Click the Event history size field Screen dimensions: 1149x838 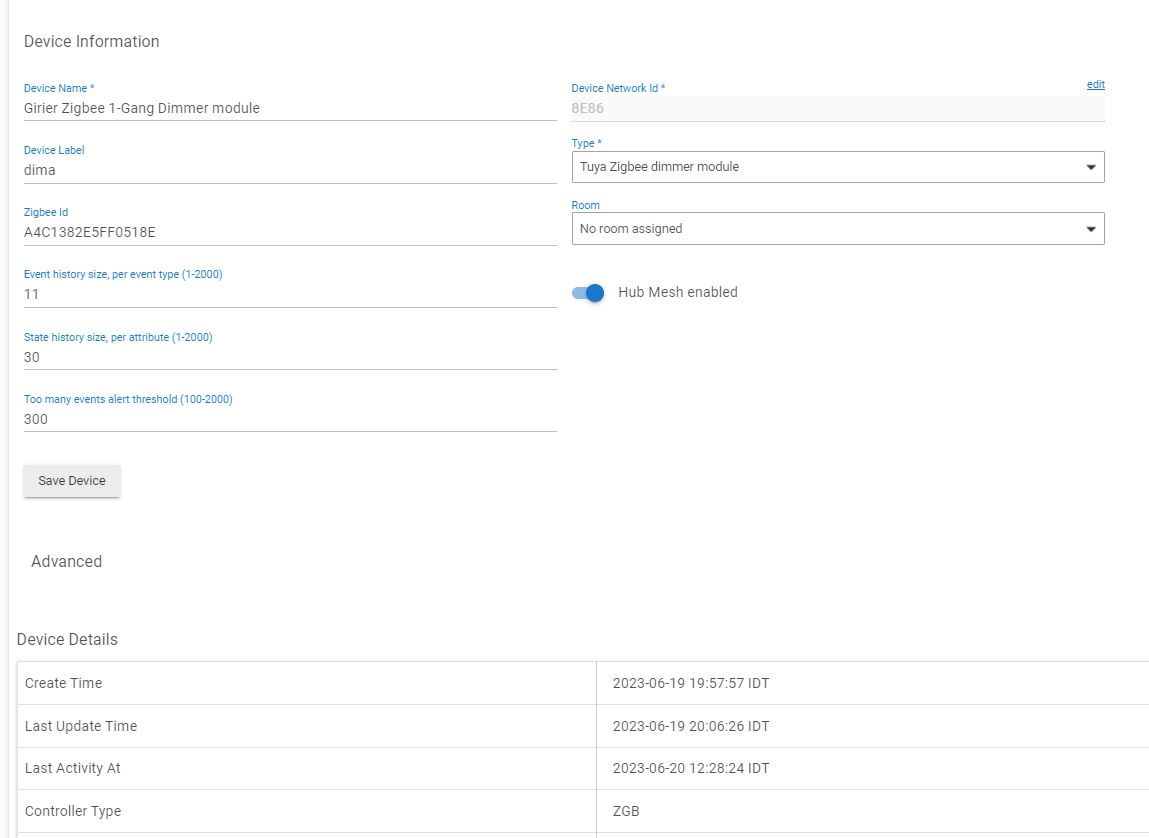289,294
